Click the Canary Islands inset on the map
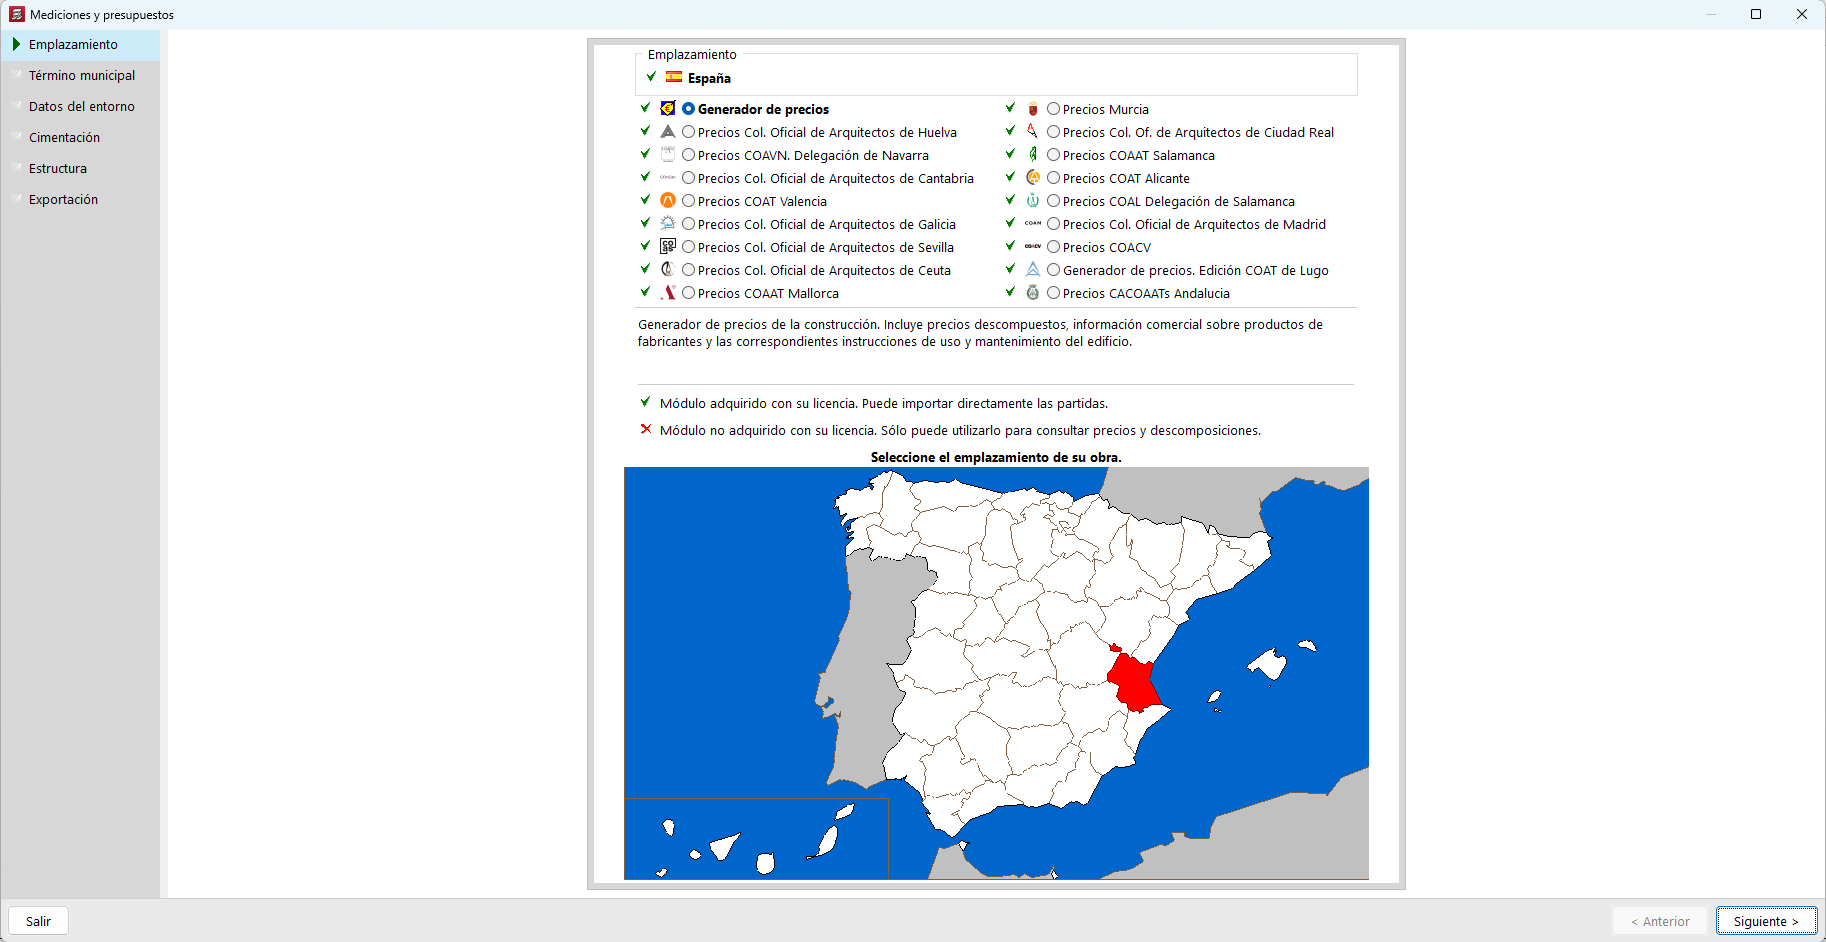This screenshot has height=942, width=1826. coord(756,838)
